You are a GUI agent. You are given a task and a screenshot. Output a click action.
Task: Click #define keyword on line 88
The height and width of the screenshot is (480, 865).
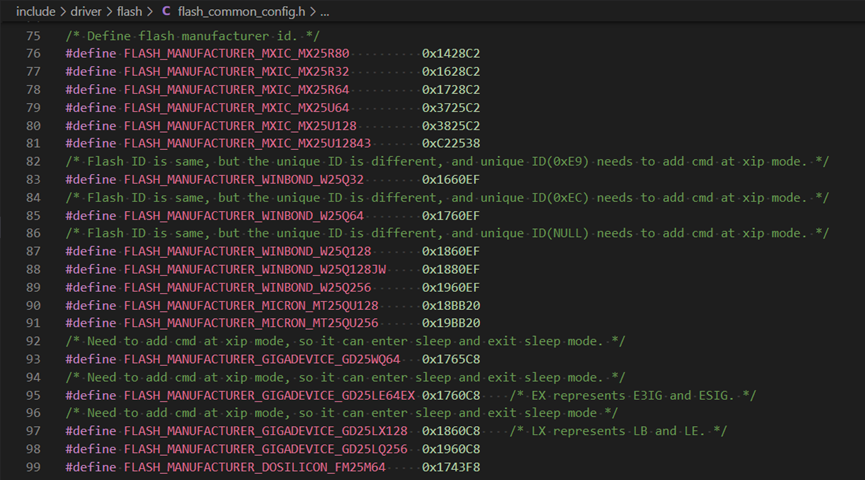point(93,269)
